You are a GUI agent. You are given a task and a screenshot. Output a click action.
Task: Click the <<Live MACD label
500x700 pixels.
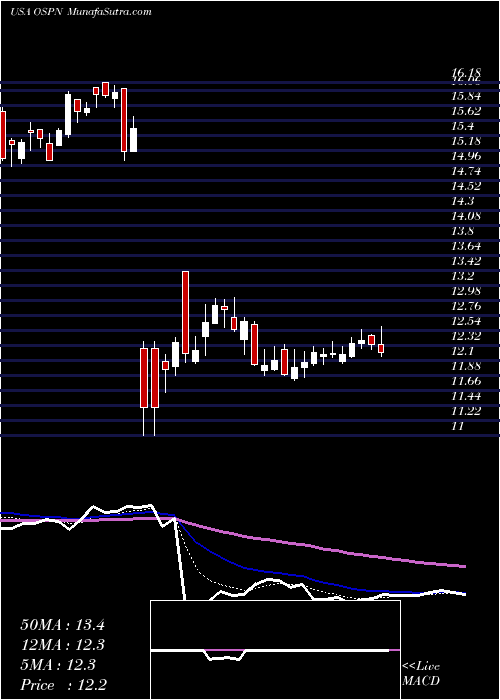click(421, 674)
